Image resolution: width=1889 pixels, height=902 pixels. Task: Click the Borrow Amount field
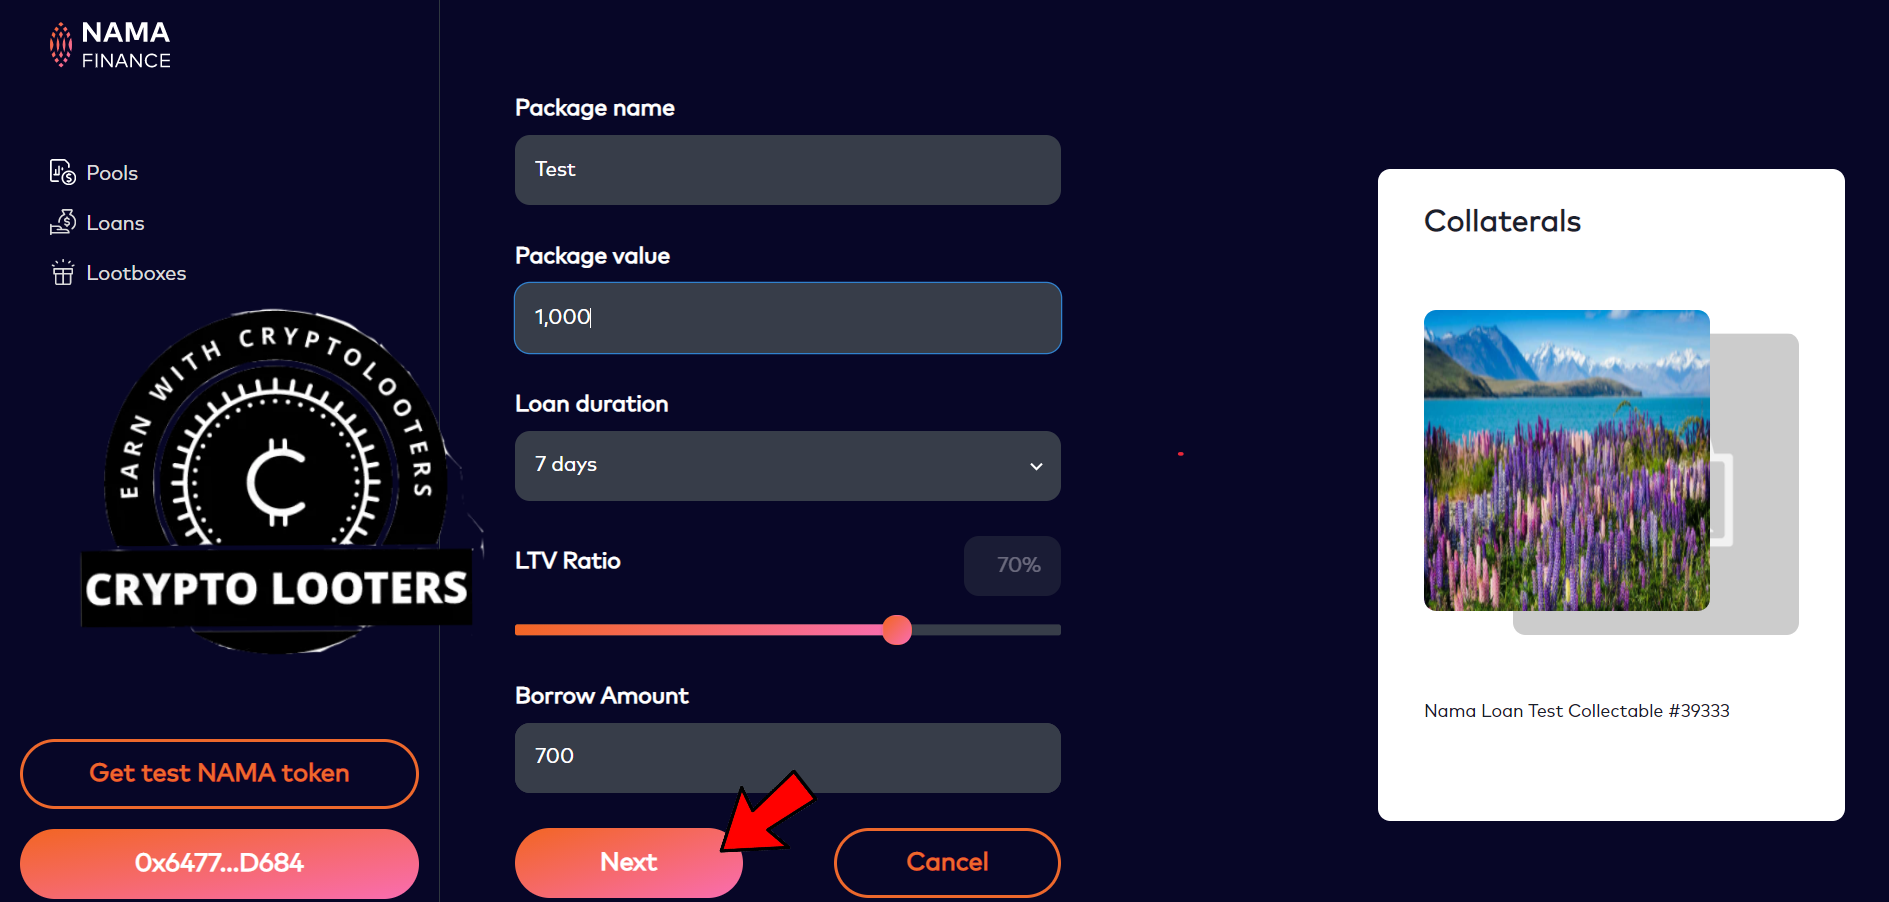[787, 757]
